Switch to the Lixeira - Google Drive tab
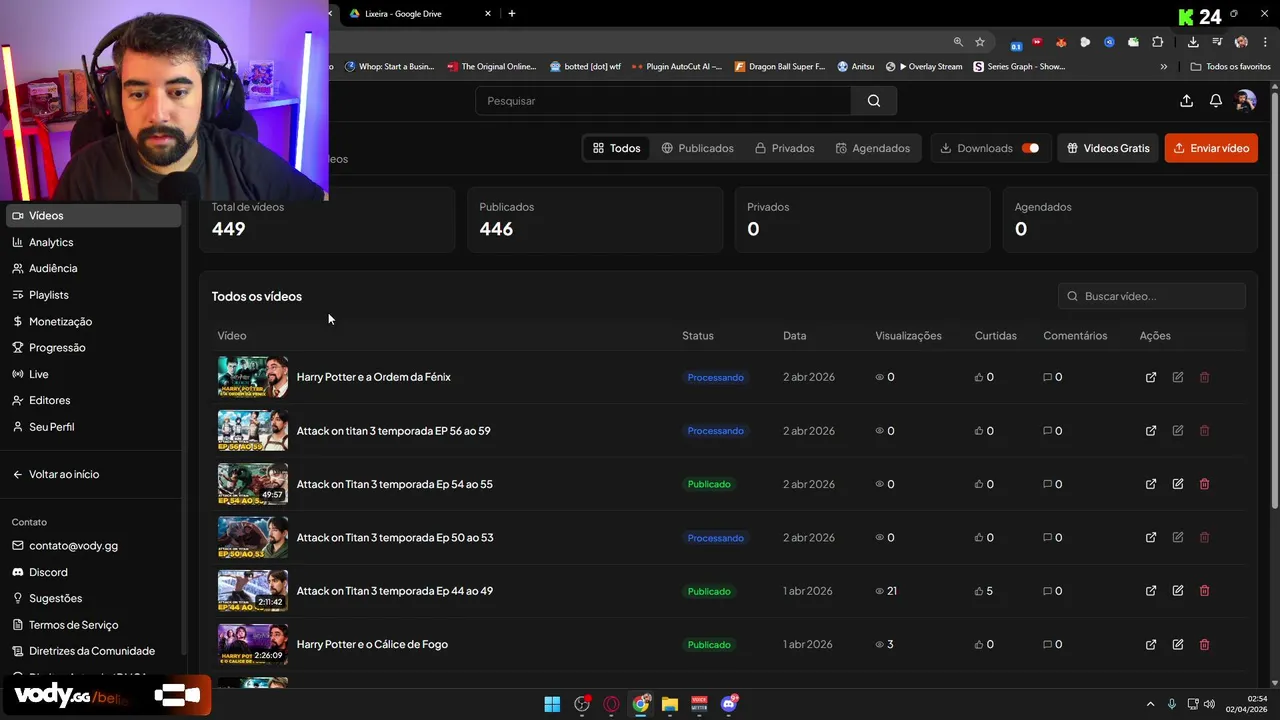 418,14
